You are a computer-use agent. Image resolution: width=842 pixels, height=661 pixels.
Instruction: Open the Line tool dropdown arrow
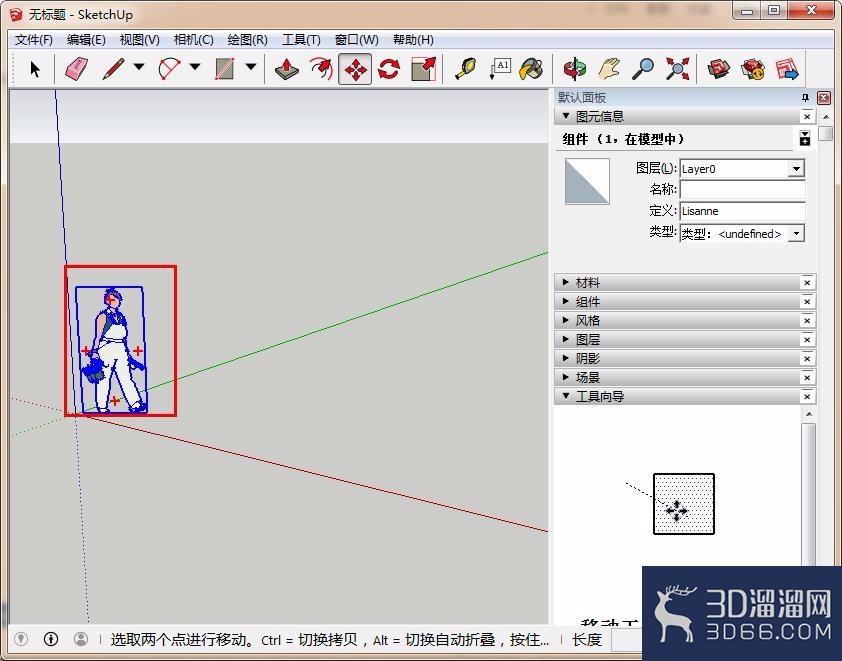pos(139,67)
